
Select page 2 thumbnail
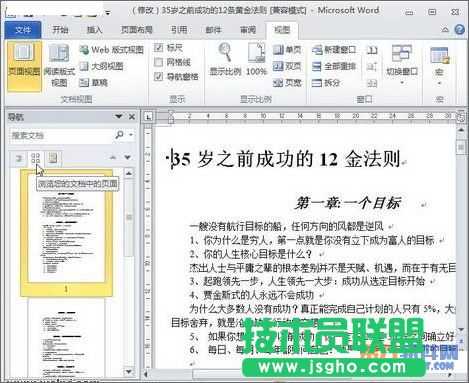pyautogui.click(x=66, y=338)
